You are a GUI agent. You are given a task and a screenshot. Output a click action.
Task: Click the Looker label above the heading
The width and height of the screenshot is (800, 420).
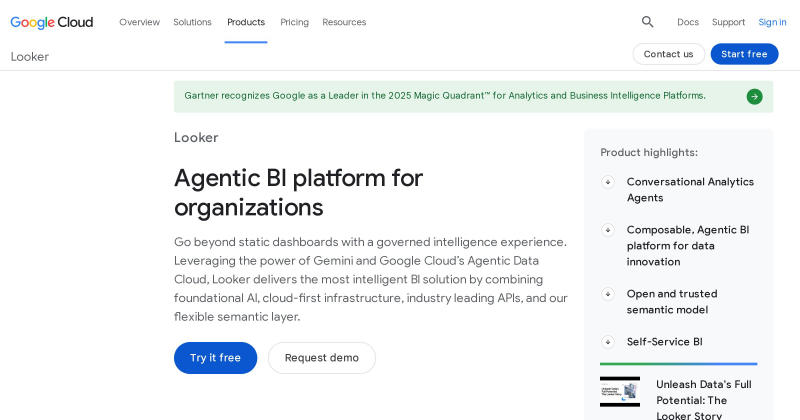pos(196,137)
